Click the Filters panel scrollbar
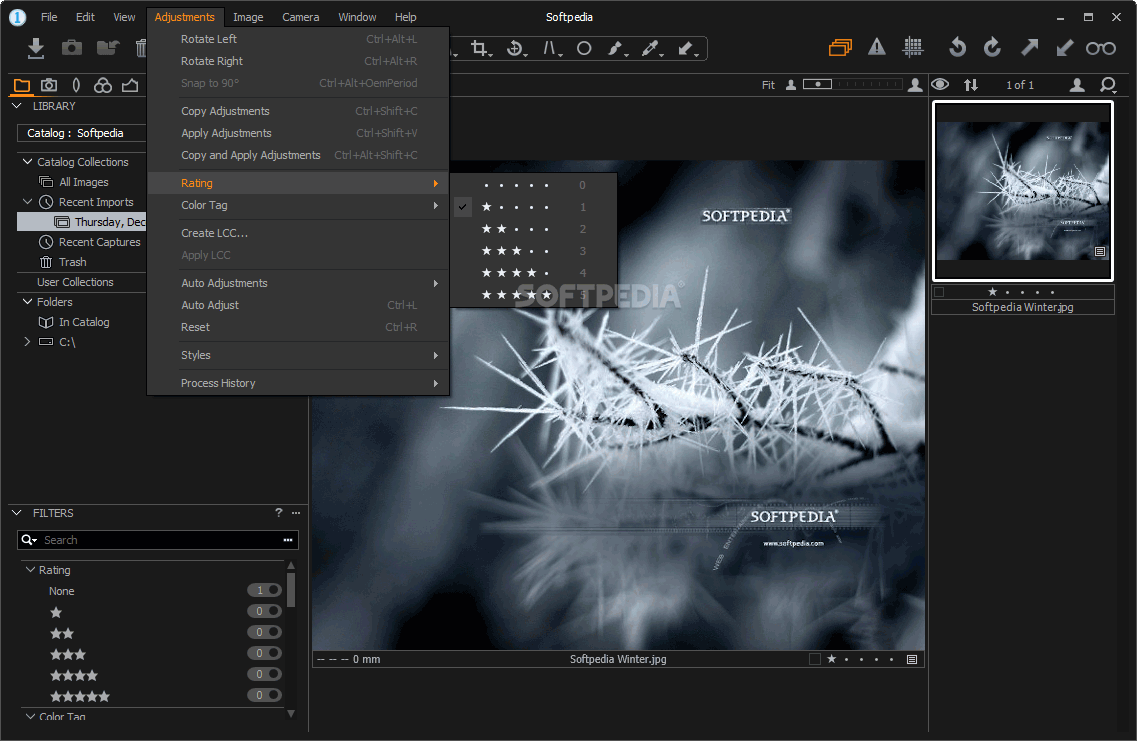 [x=291, y=589]
